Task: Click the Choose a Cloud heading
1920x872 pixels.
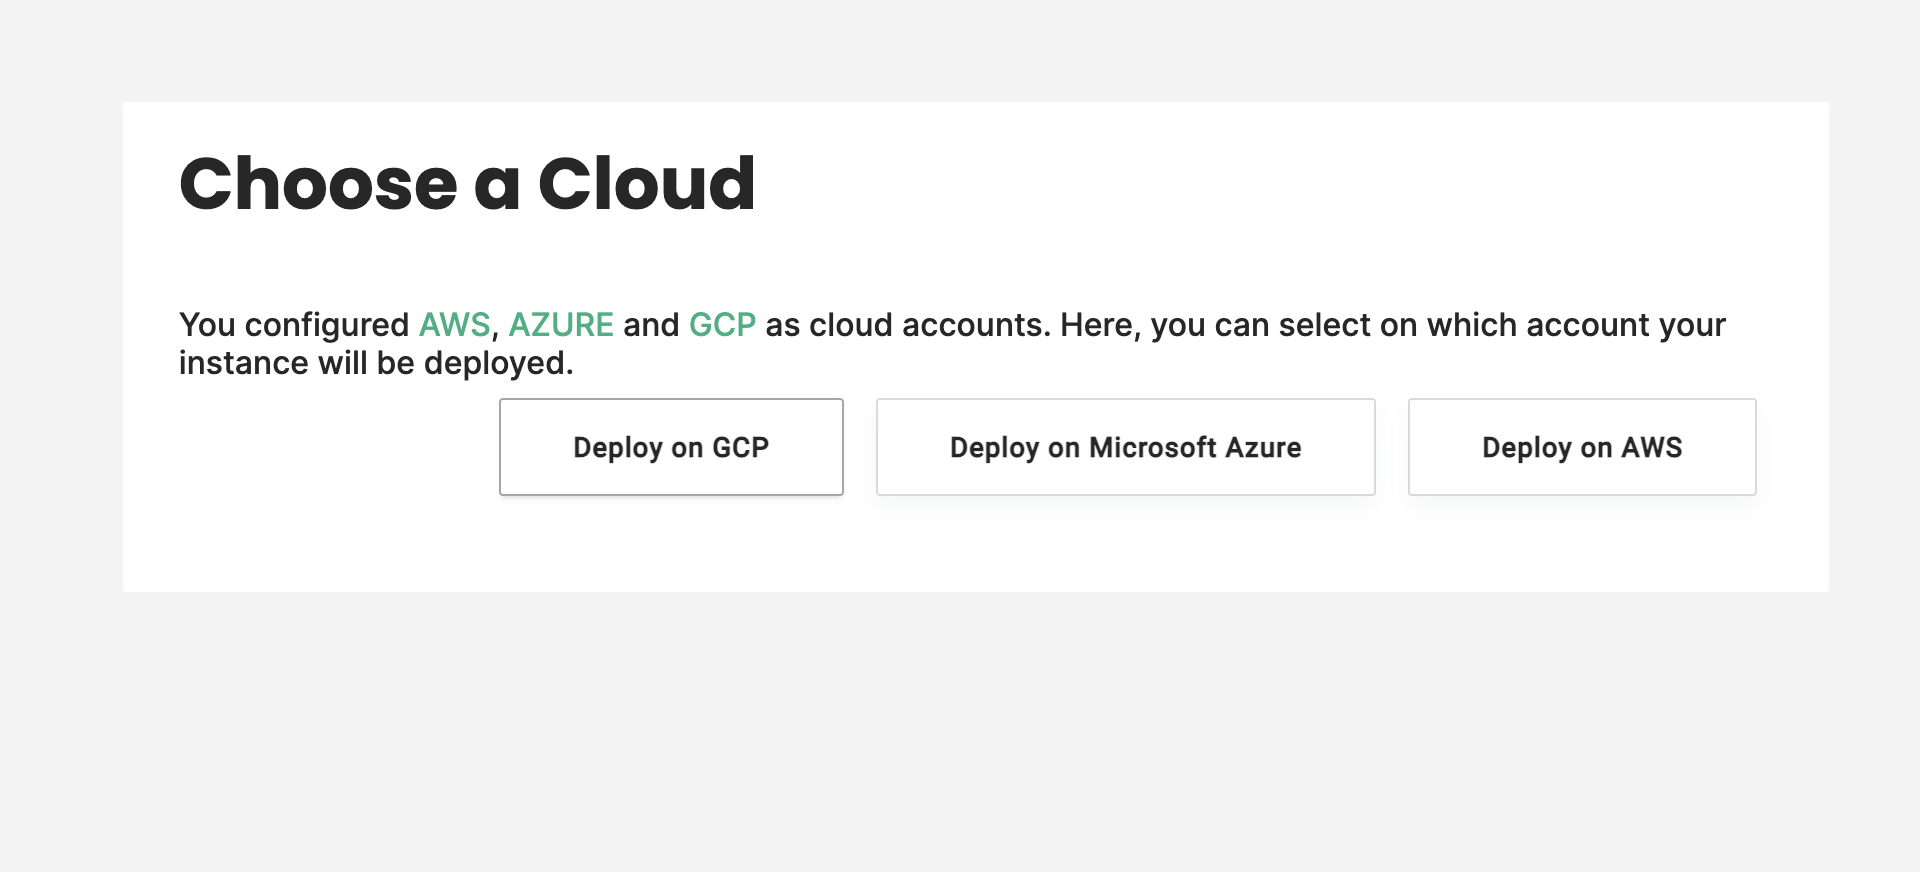Action: (467, 184)
